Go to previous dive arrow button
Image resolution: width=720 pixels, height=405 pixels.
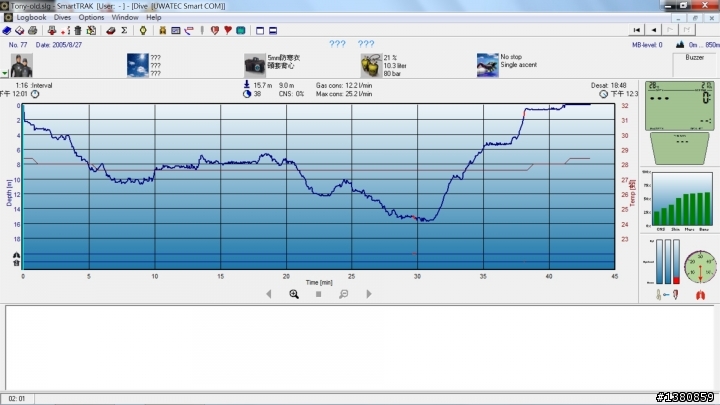click(x=653, y=30)
